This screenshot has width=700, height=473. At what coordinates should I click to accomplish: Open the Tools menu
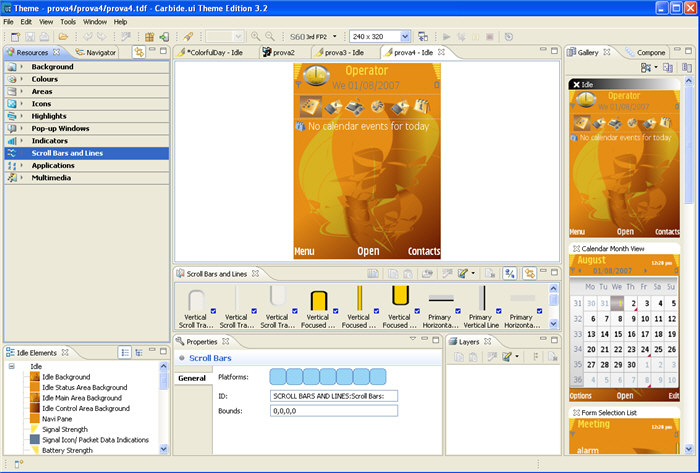point(68,21)
